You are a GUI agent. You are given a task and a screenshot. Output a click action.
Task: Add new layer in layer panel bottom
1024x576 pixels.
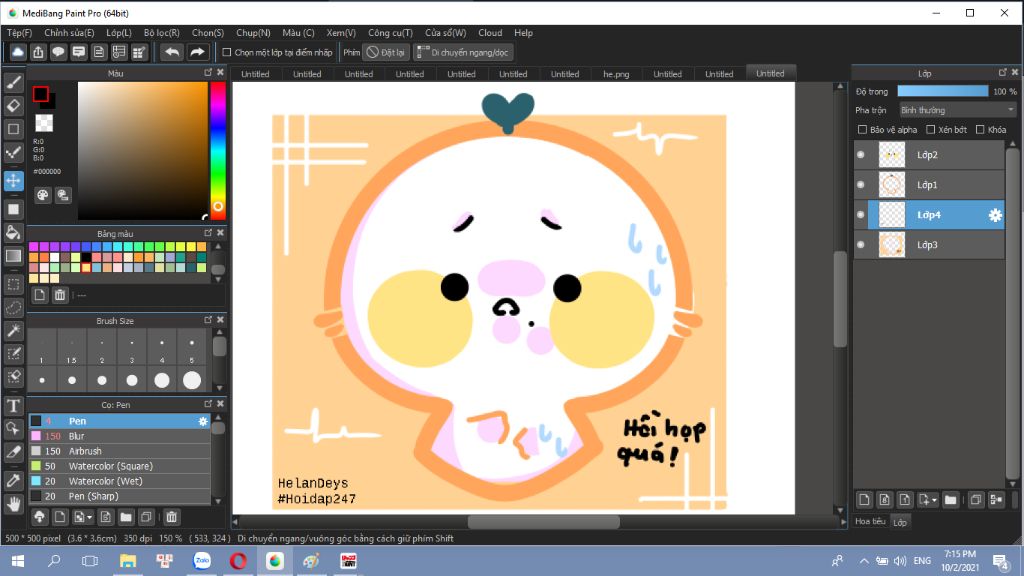coord(864,500)
